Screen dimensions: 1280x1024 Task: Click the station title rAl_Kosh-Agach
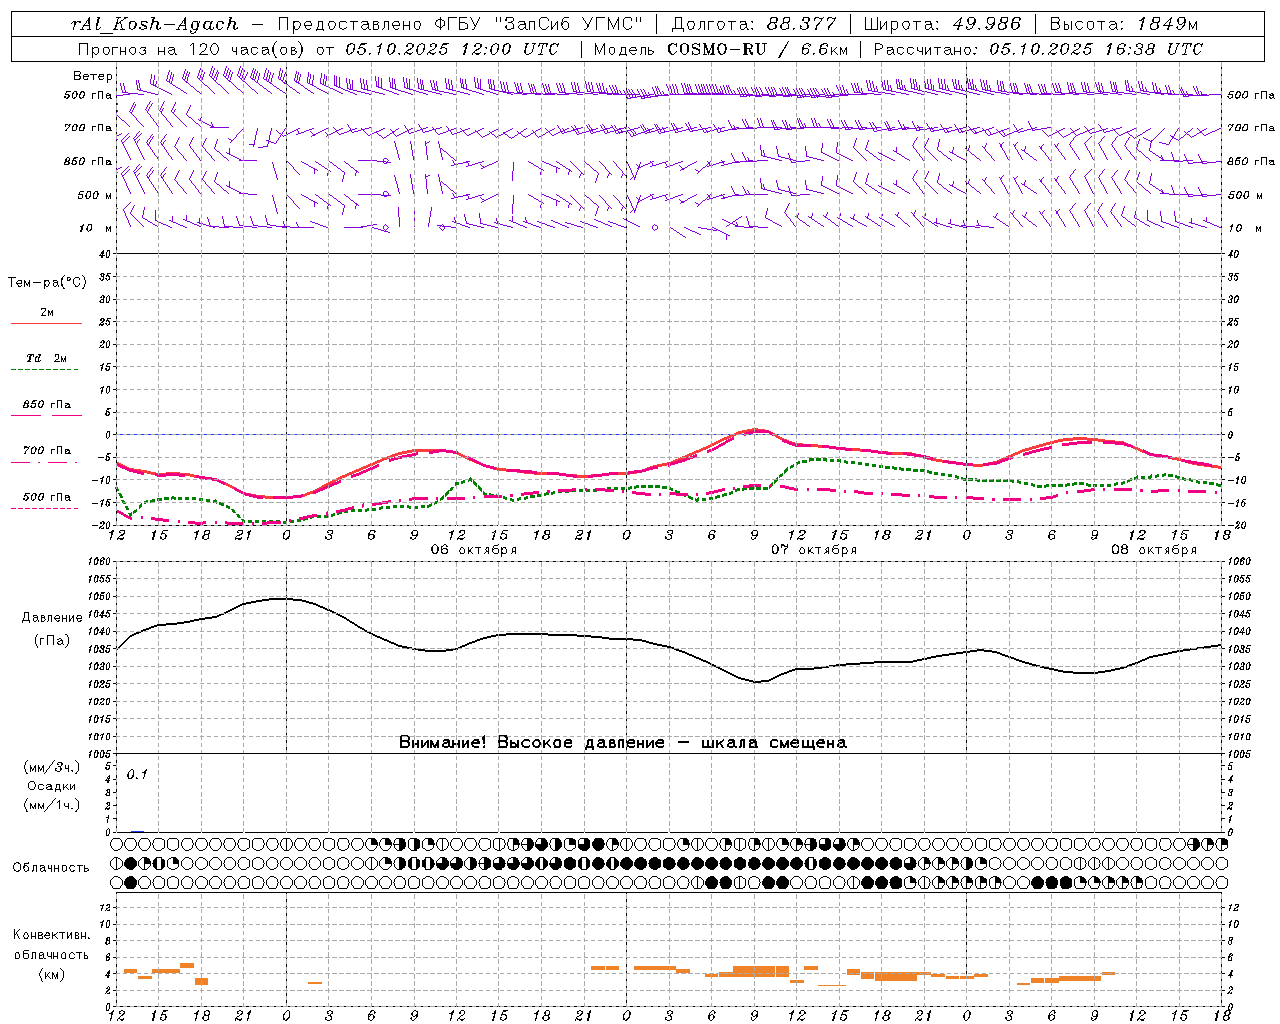point(155,24)
